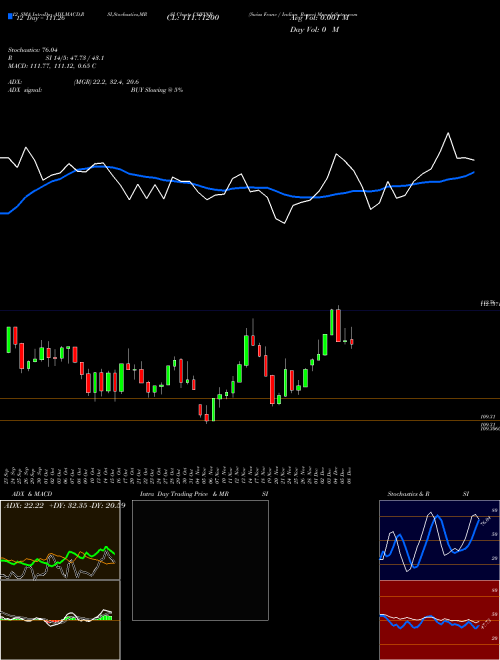Open the empty intraday trading price panel
The height and width of the screenshot is (660, 500).
(200, 560)
